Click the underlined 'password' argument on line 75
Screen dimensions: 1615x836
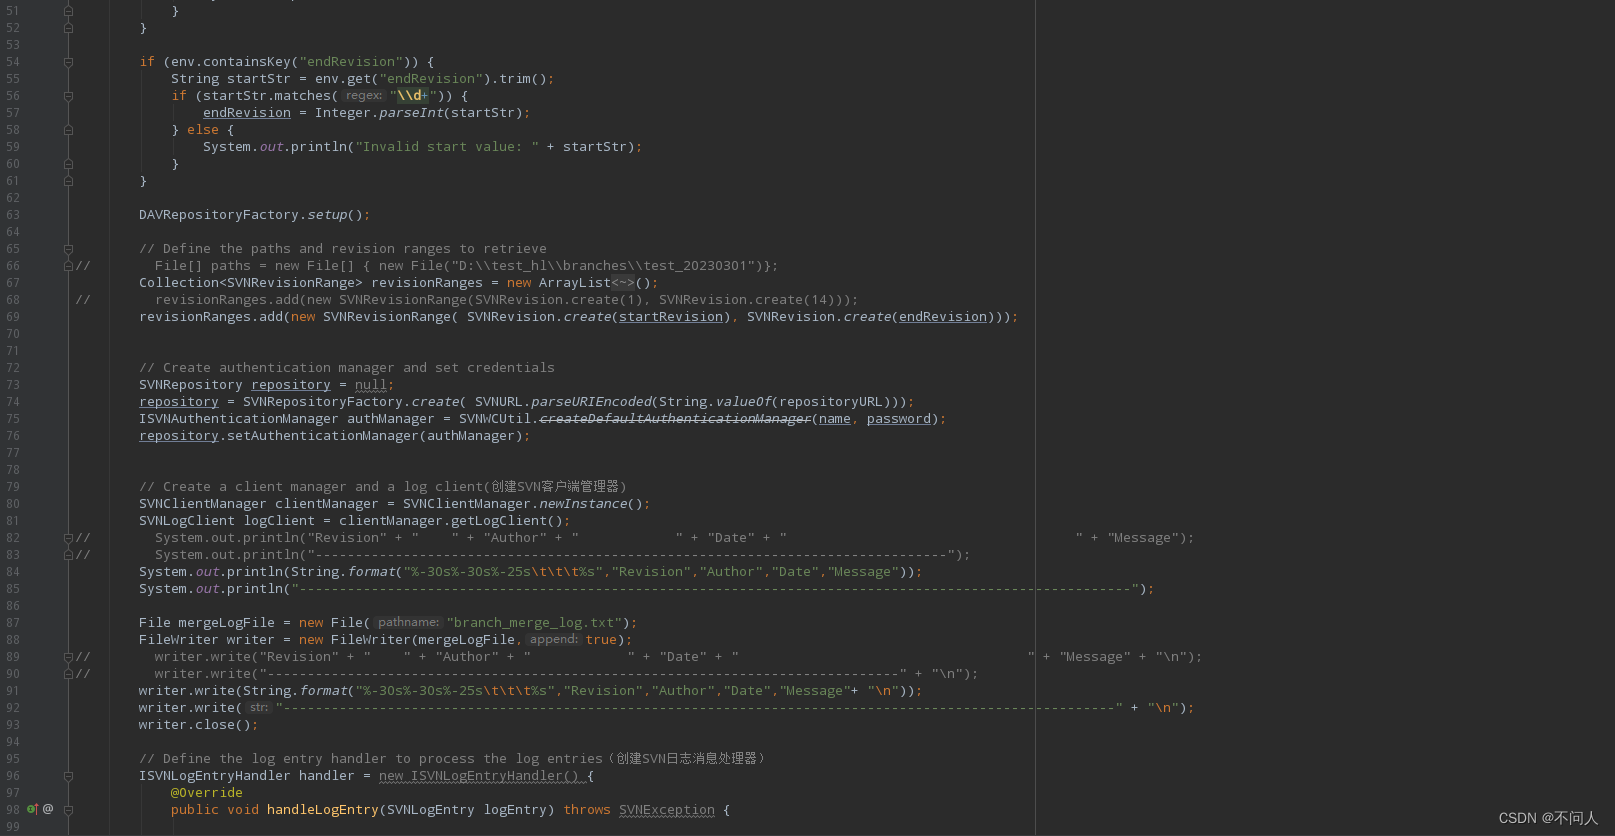coord(899,419)
